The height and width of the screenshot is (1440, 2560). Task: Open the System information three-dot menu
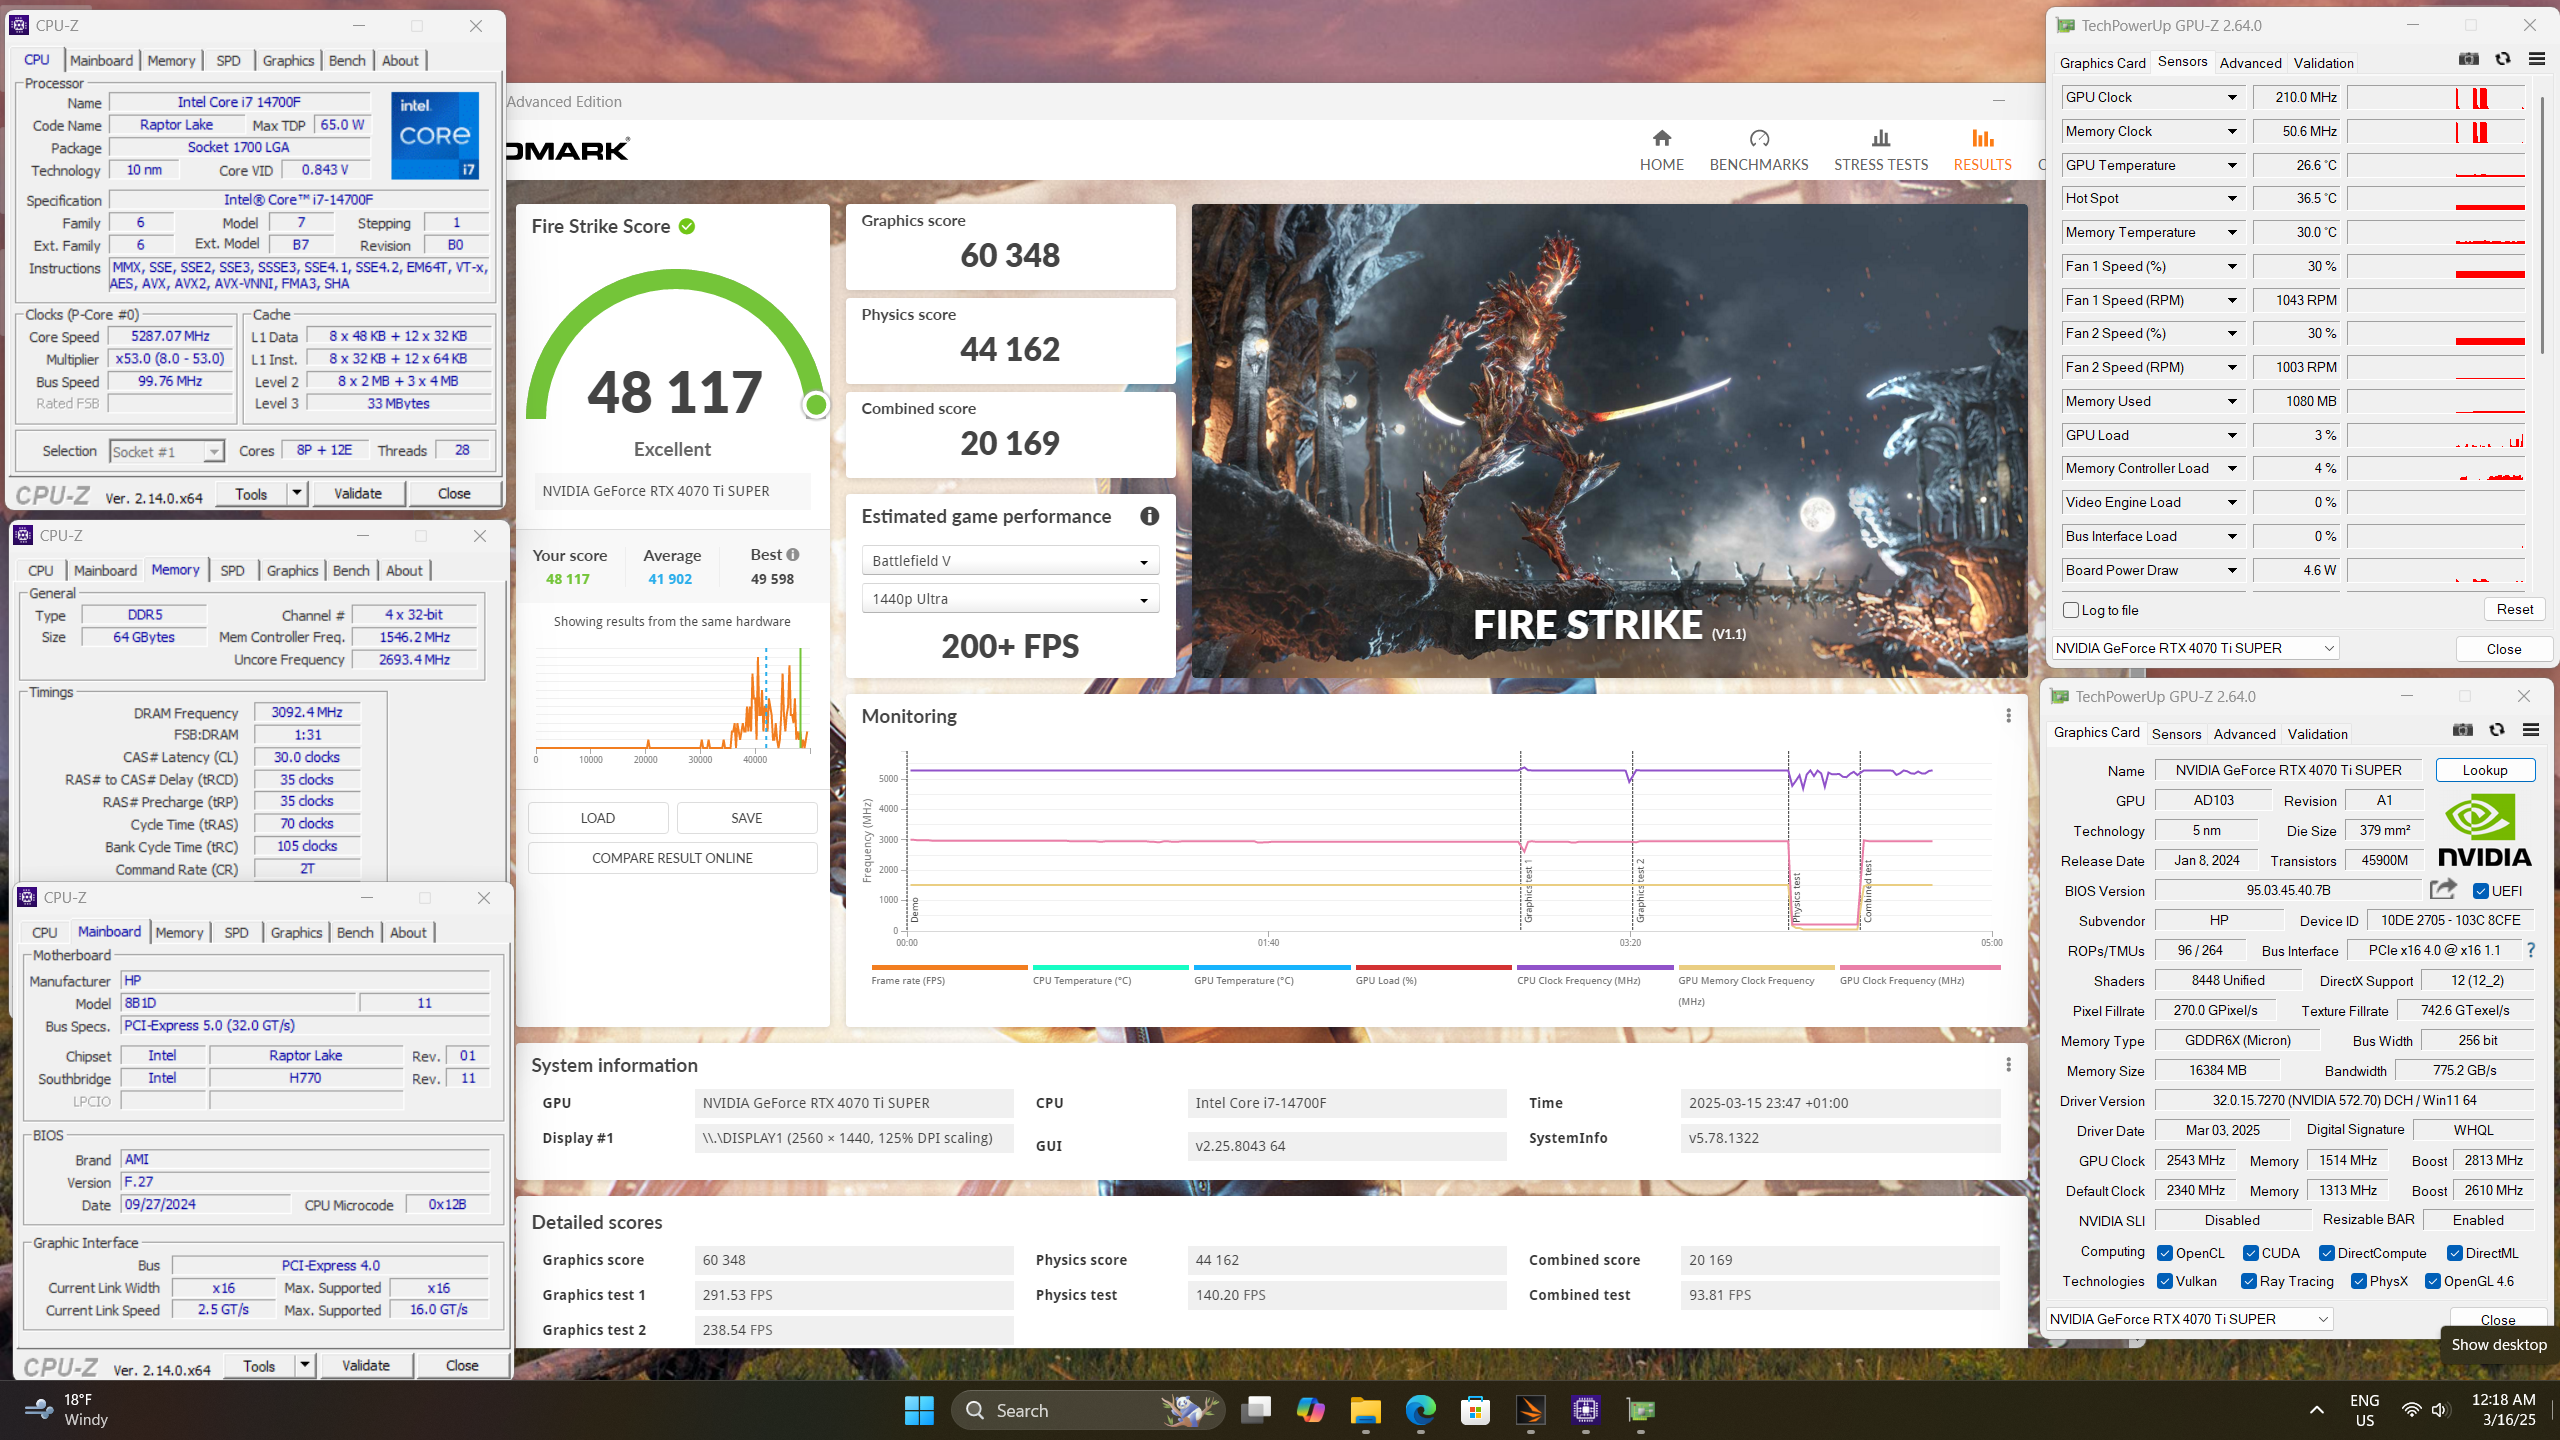pyautogui.click(x=2008, y=1065)
